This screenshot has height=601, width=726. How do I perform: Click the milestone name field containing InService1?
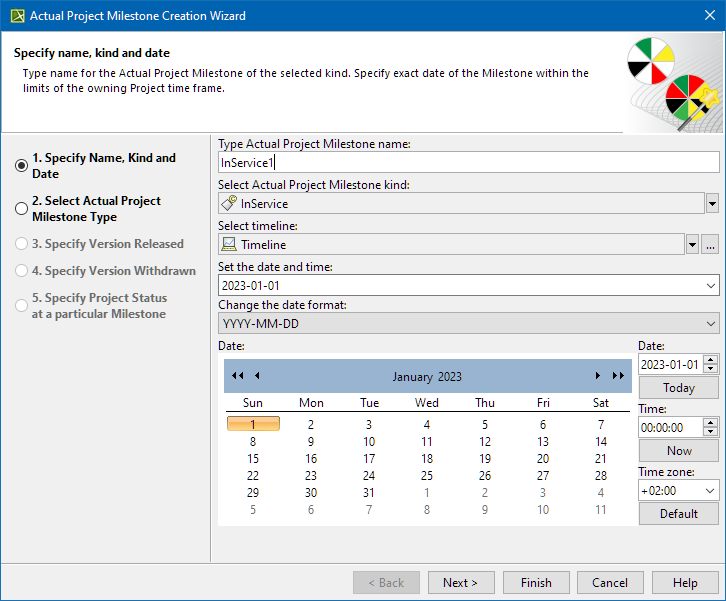point(468,162)
